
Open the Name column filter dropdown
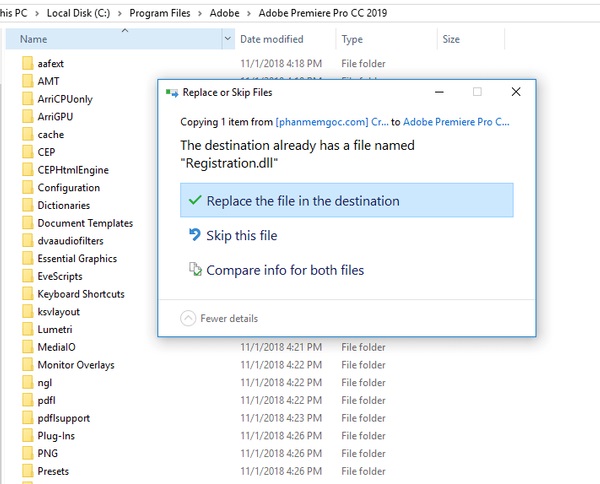(x=227, y=39)
